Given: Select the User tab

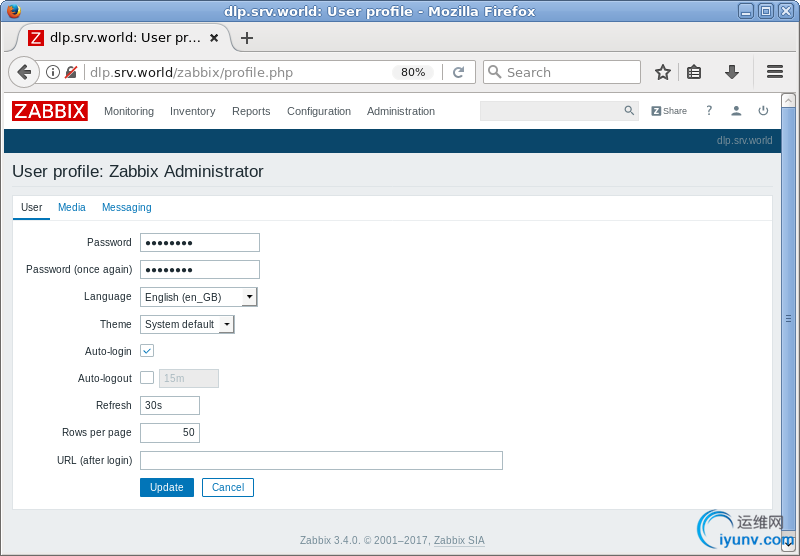Looking at the screenshot, I should point(31,207).
